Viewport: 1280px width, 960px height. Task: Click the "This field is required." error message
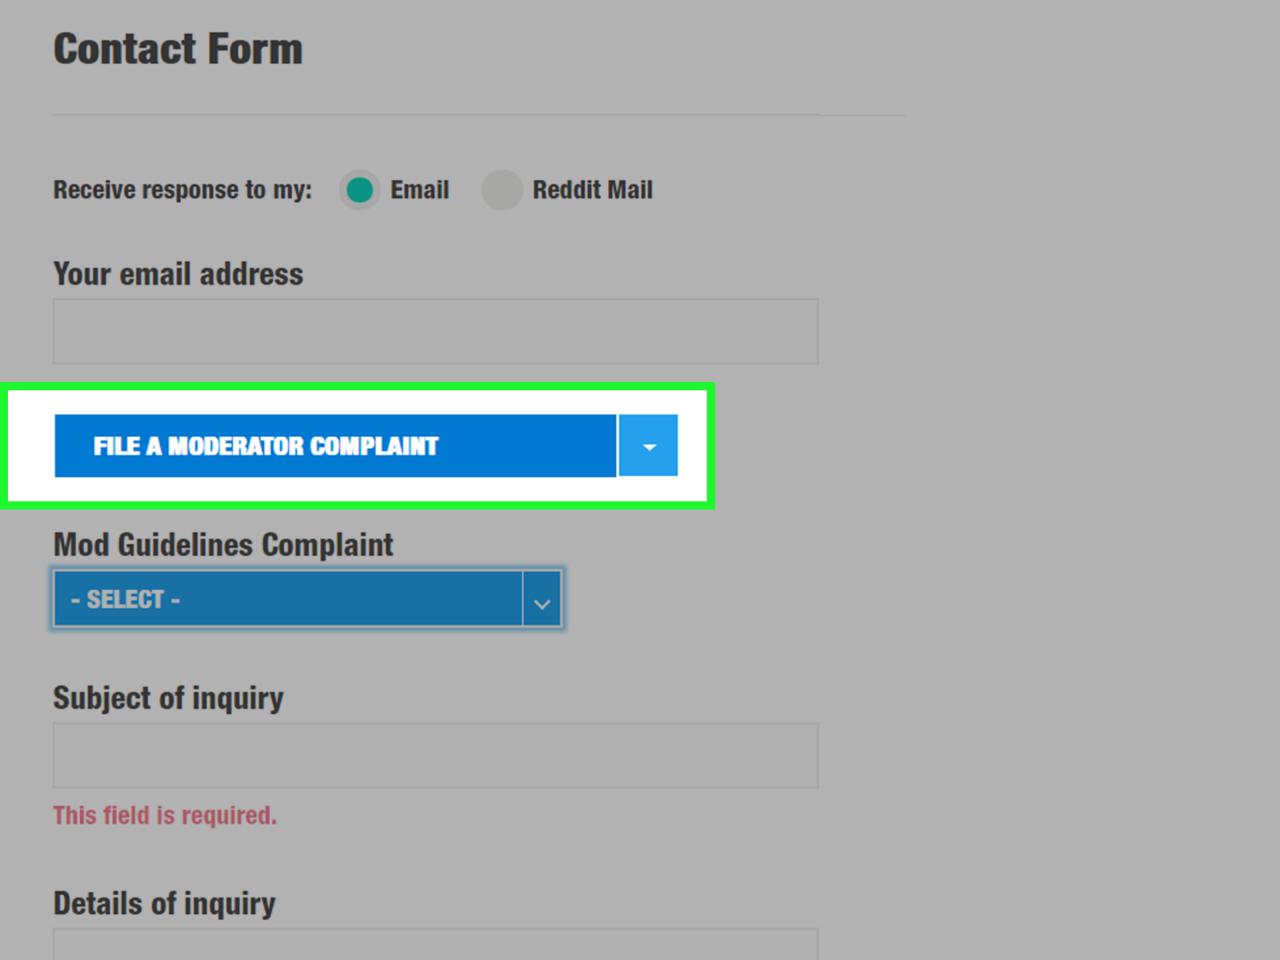[165, 816]
